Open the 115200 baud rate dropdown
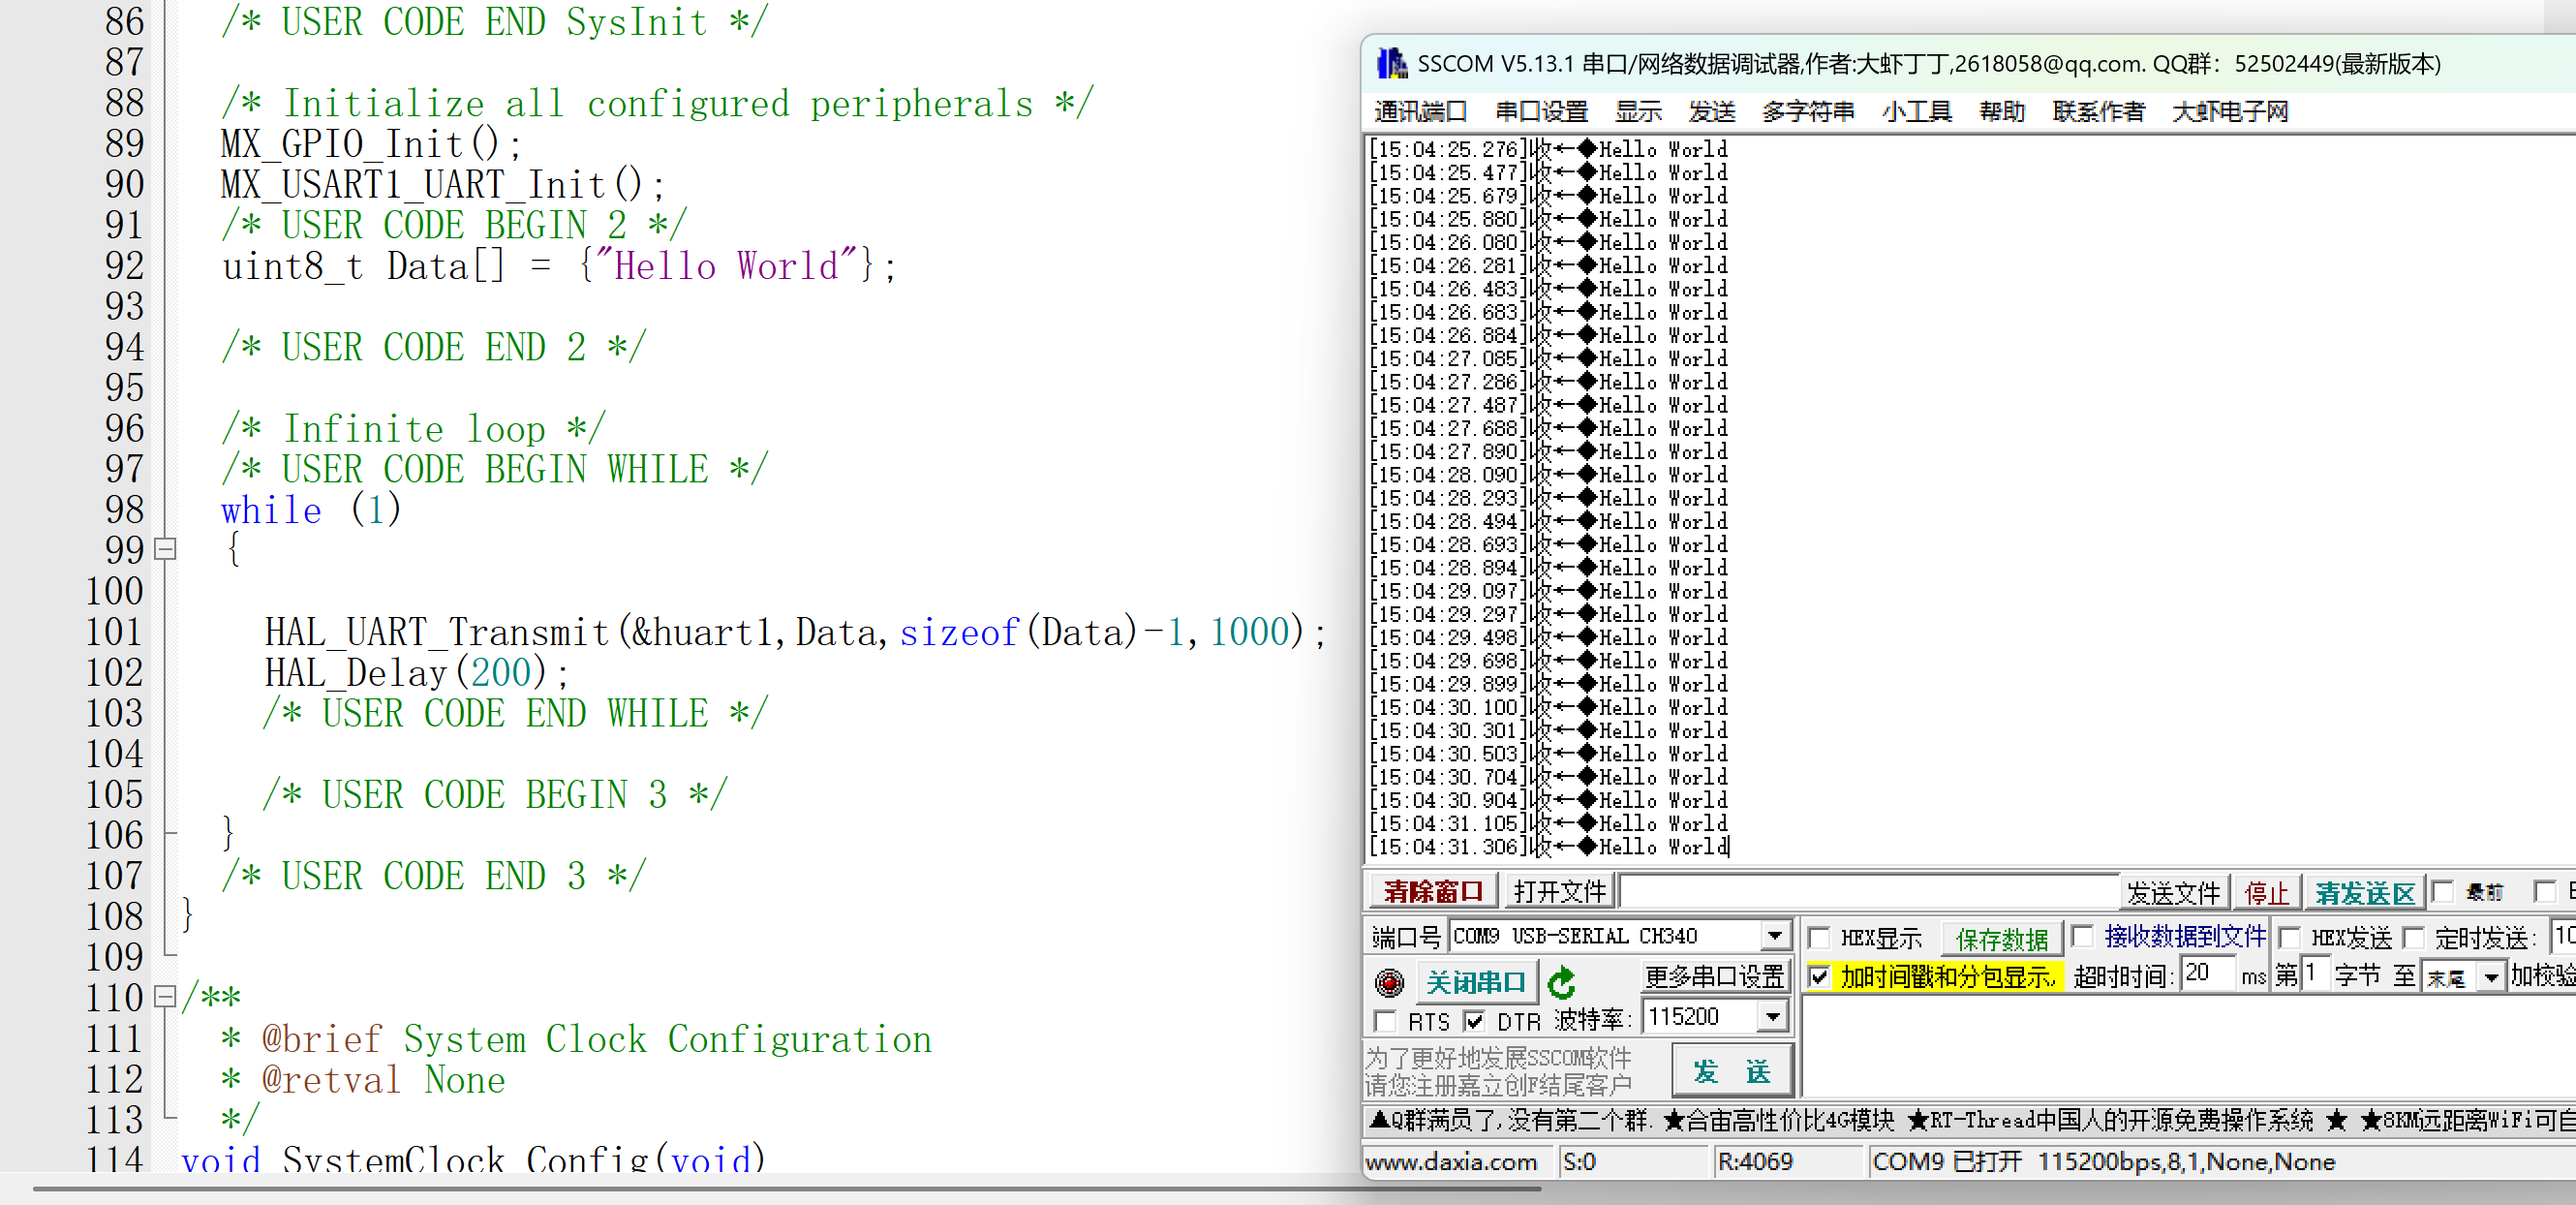 point(1772,1017)
